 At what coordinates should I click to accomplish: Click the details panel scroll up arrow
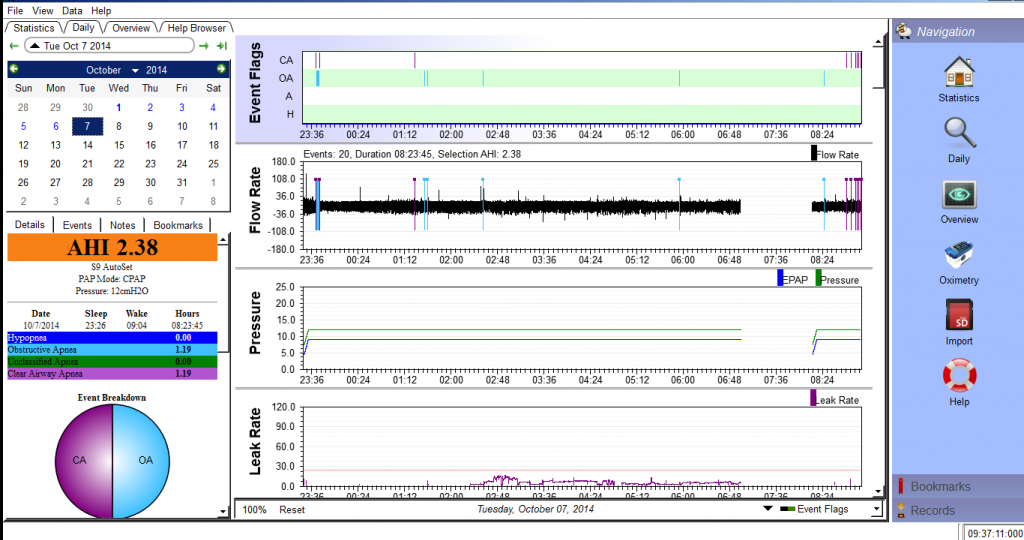223,240
